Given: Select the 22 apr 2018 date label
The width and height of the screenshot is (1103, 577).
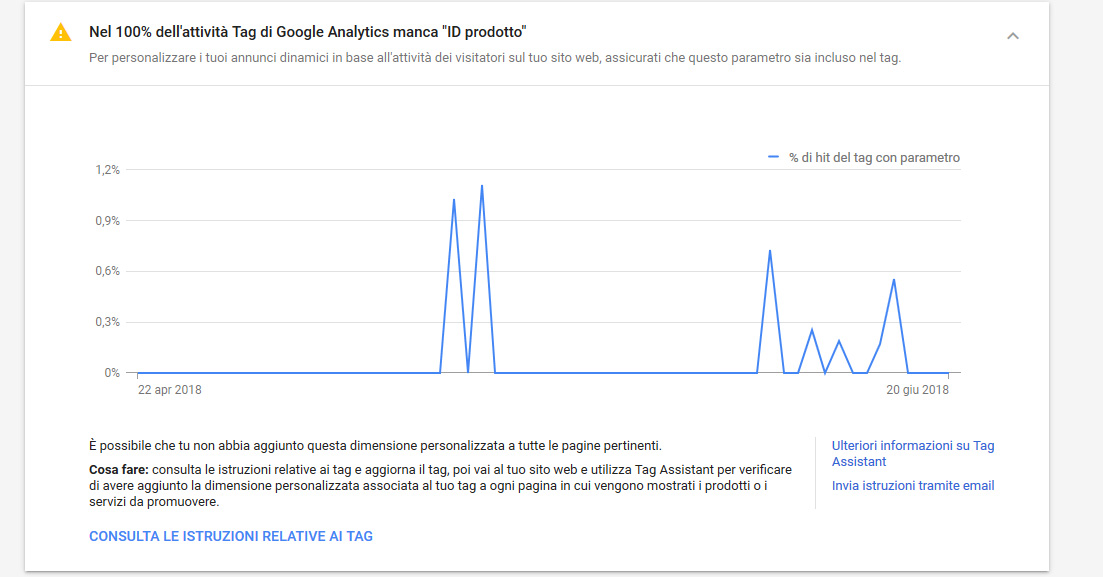Looking at the screenshot, I should (170, 390).
